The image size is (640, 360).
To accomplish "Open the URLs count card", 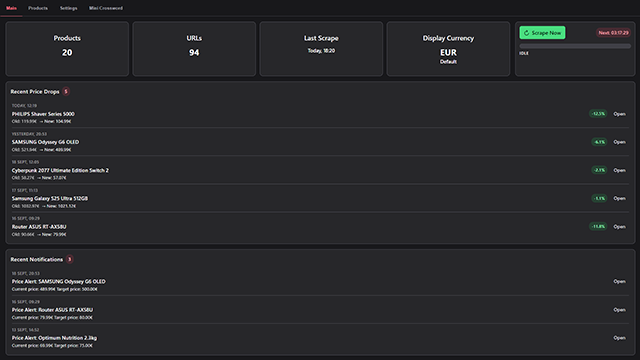I will coord(194,49).
